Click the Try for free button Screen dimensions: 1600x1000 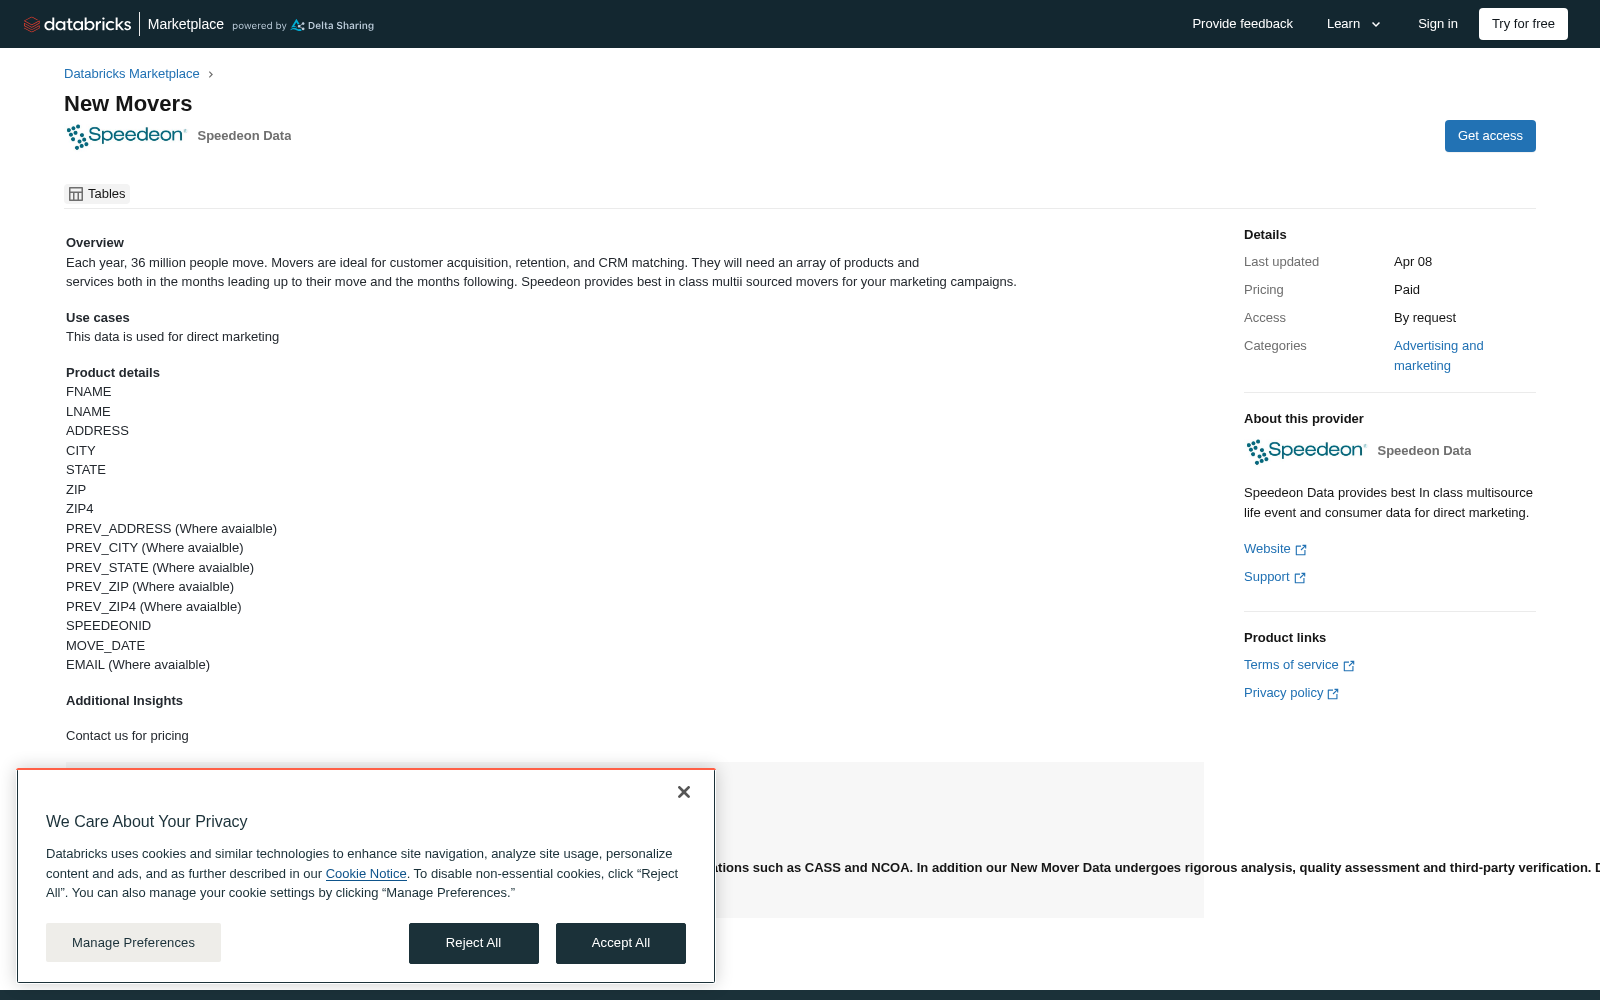pyautogui.click(x=1523, y=24)
